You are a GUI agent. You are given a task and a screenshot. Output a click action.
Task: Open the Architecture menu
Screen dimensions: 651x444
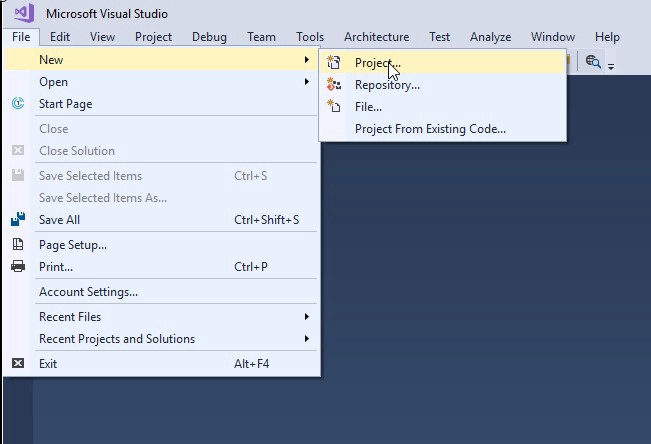pos(376,37)
